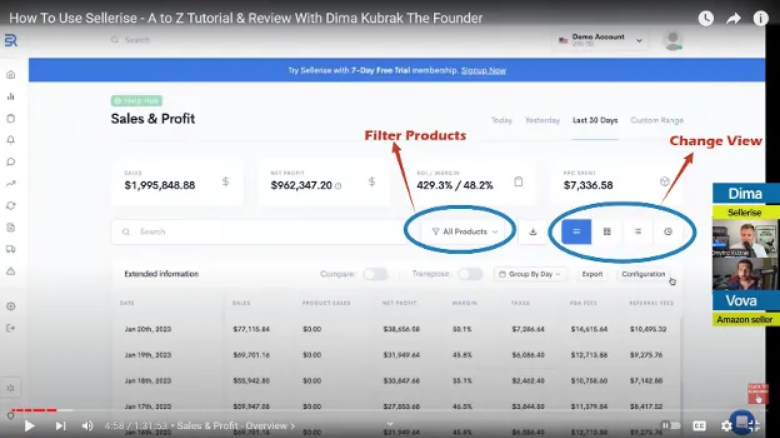This screenshot has height=438, width=780.
Task: Click the Jan 20th, 2023 row date
Action: point(148,329)
